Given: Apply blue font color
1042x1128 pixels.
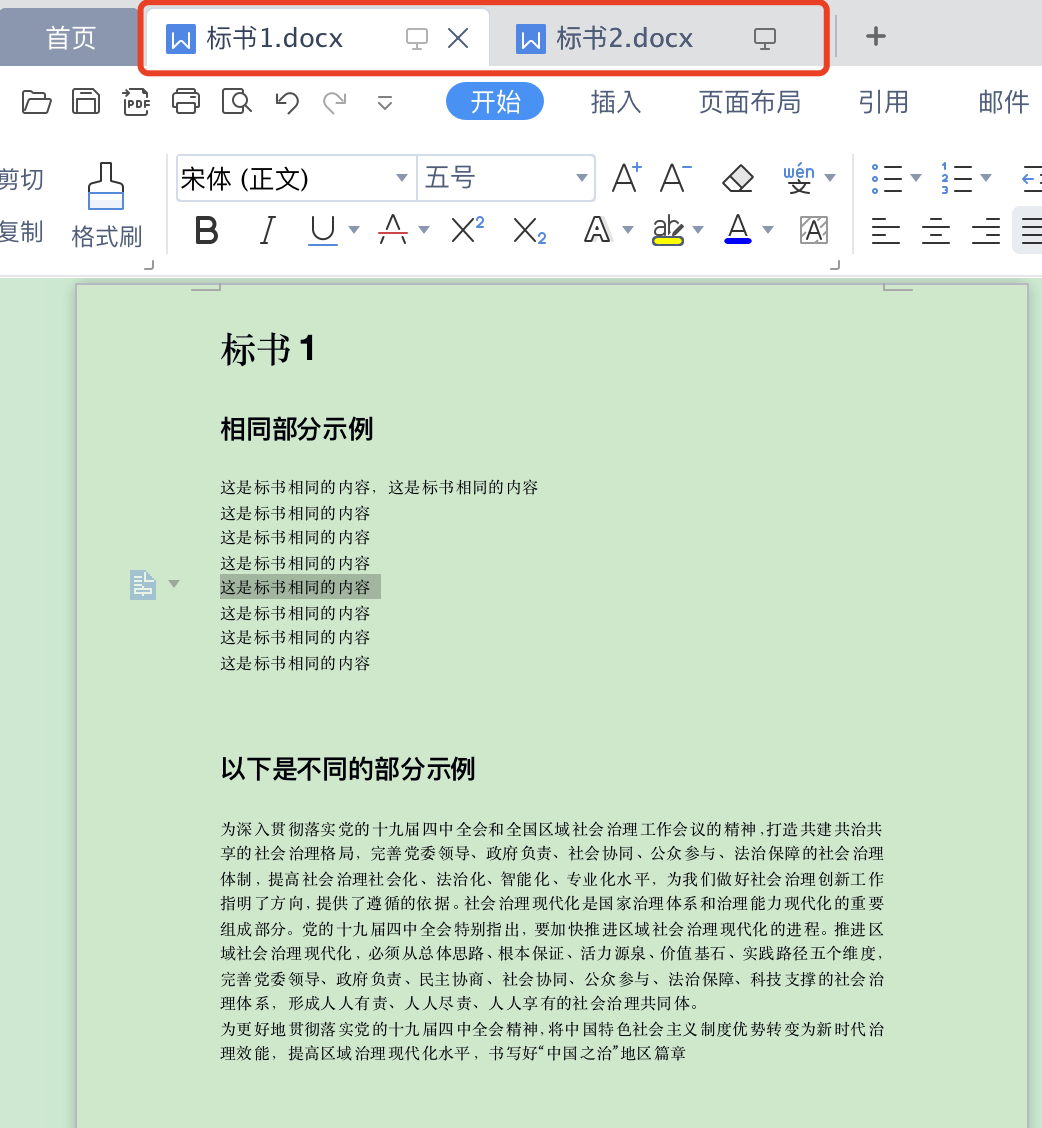Looking at the screenshot, I should pos(738,230).
